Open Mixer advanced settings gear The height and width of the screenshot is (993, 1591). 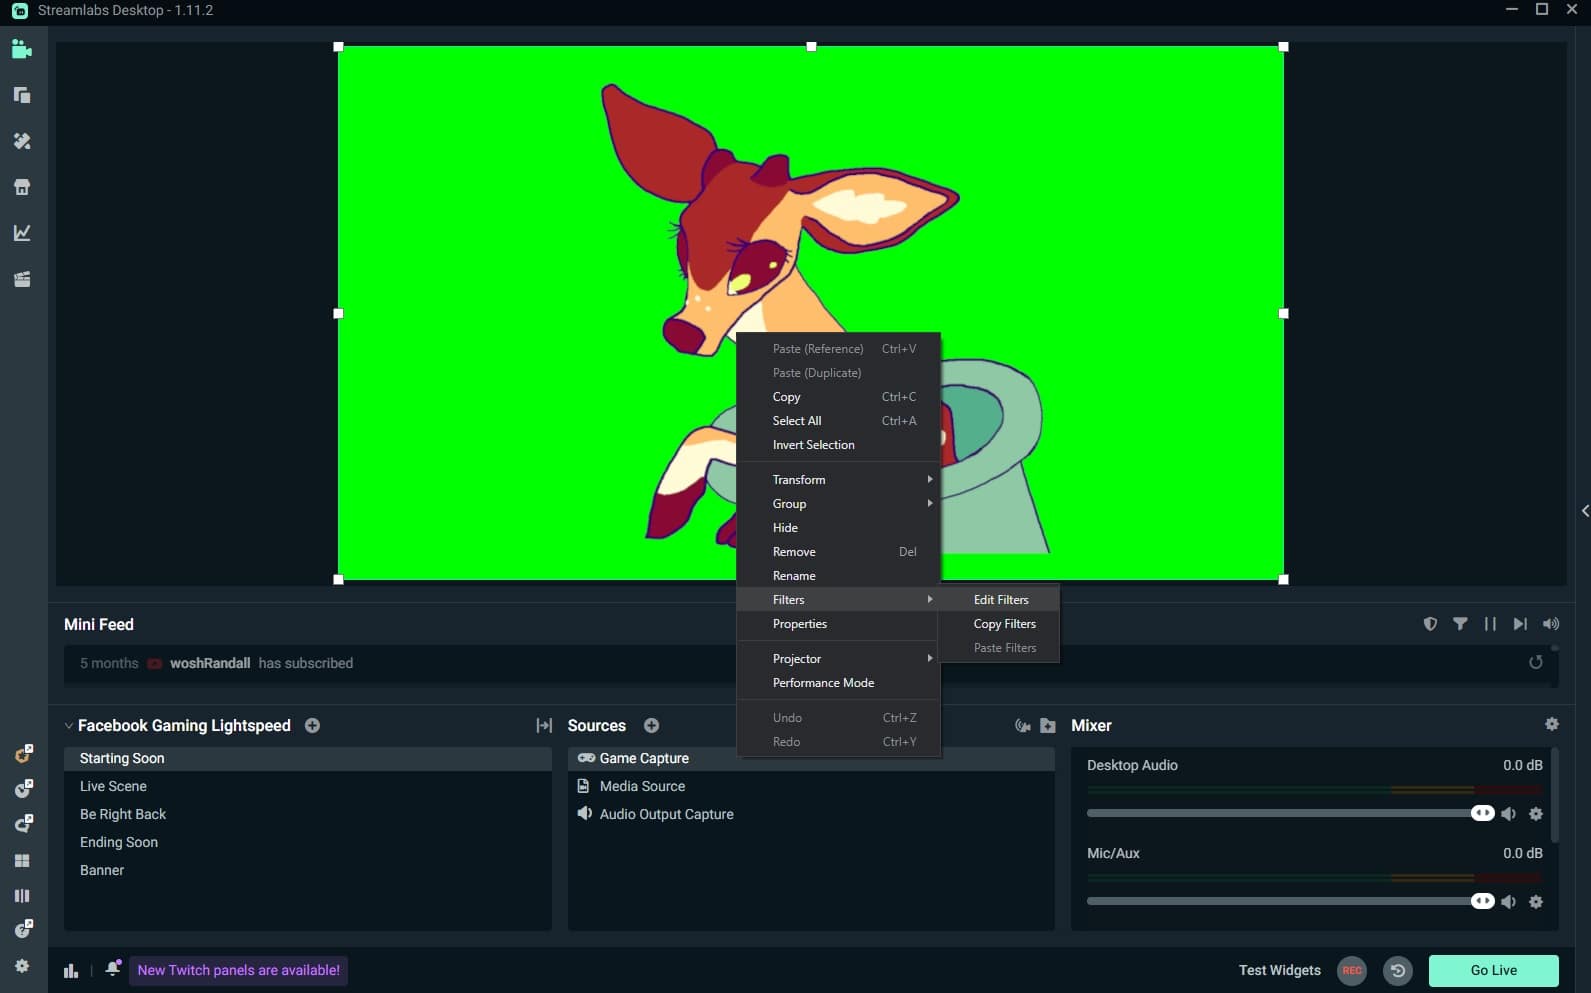(x=1551, y=724)
